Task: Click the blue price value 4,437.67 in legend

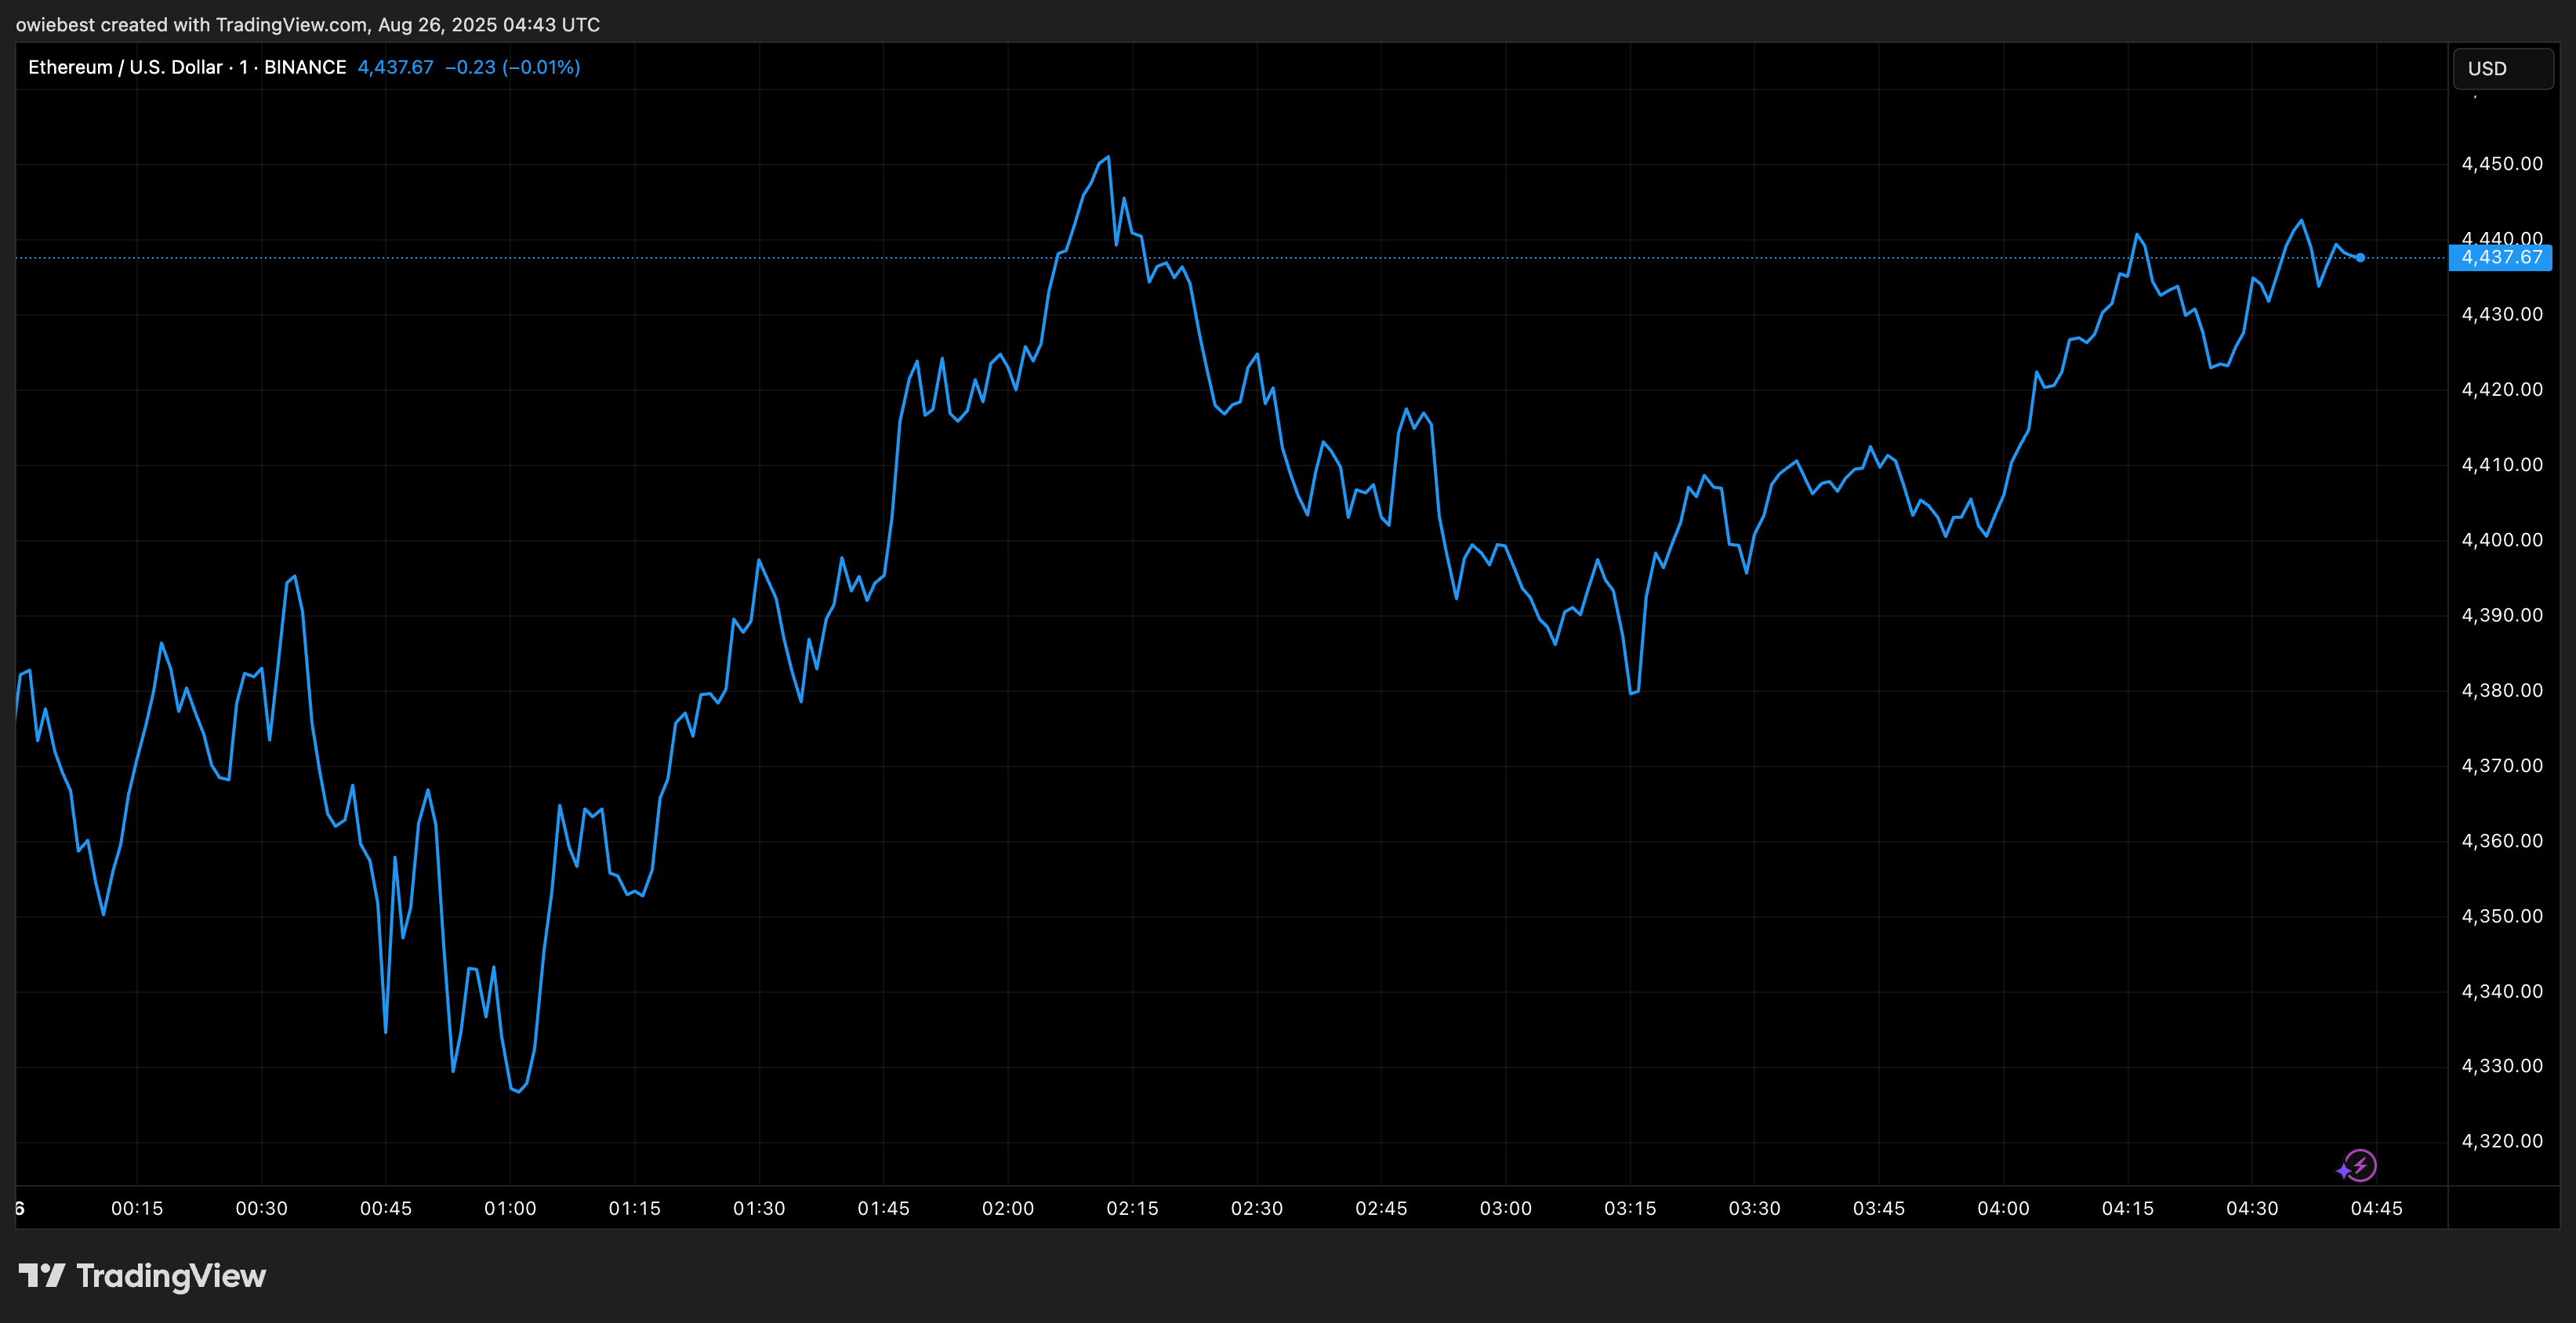Action: click(395, 67)
